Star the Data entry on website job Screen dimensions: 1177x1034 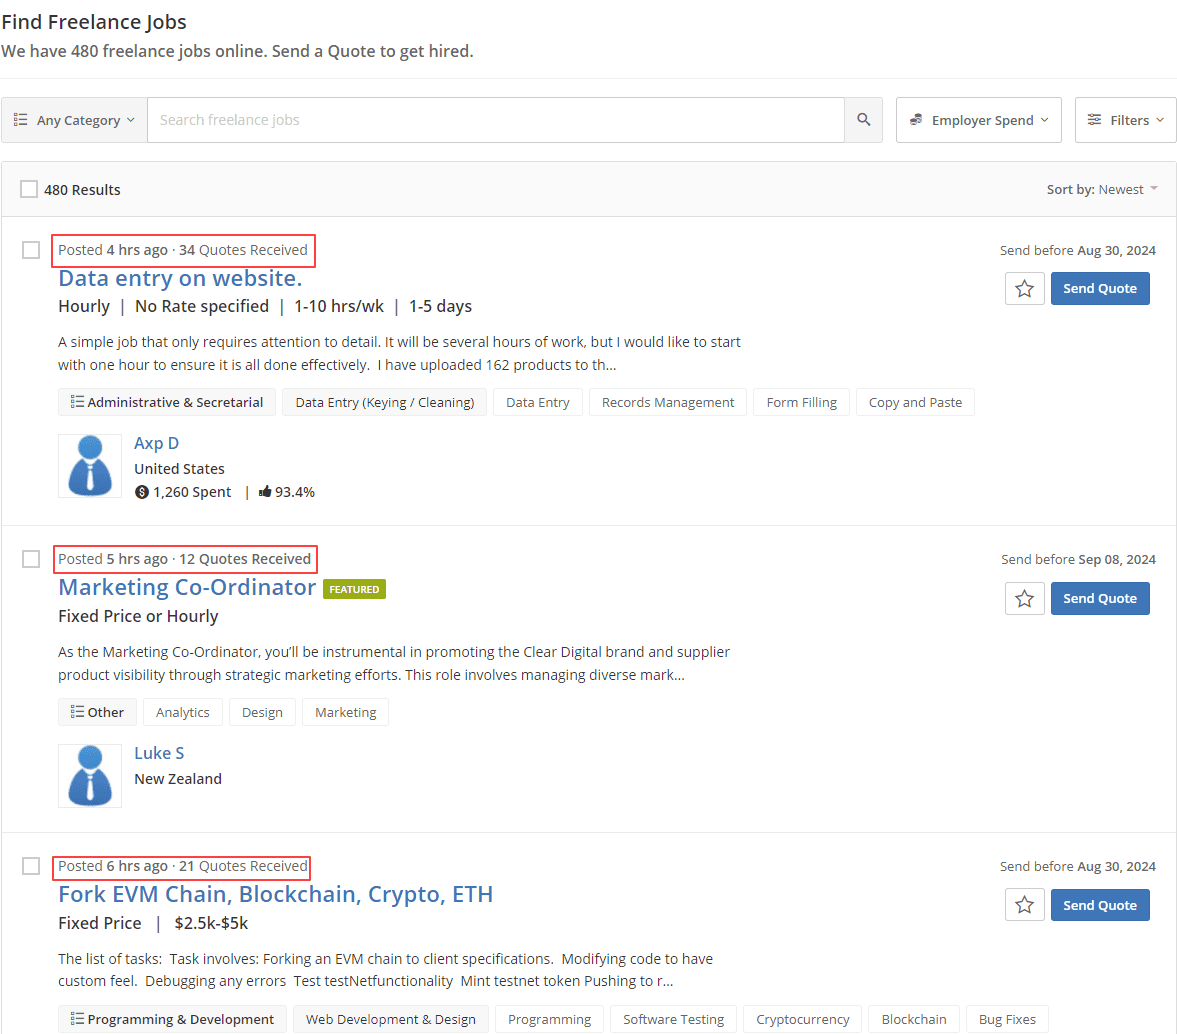click(1025, 288)
